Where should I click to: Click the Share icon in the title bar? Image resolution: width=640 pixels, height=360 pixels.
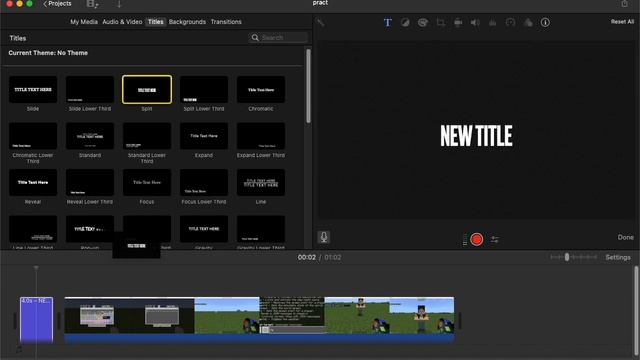click(x=624, y=4)
